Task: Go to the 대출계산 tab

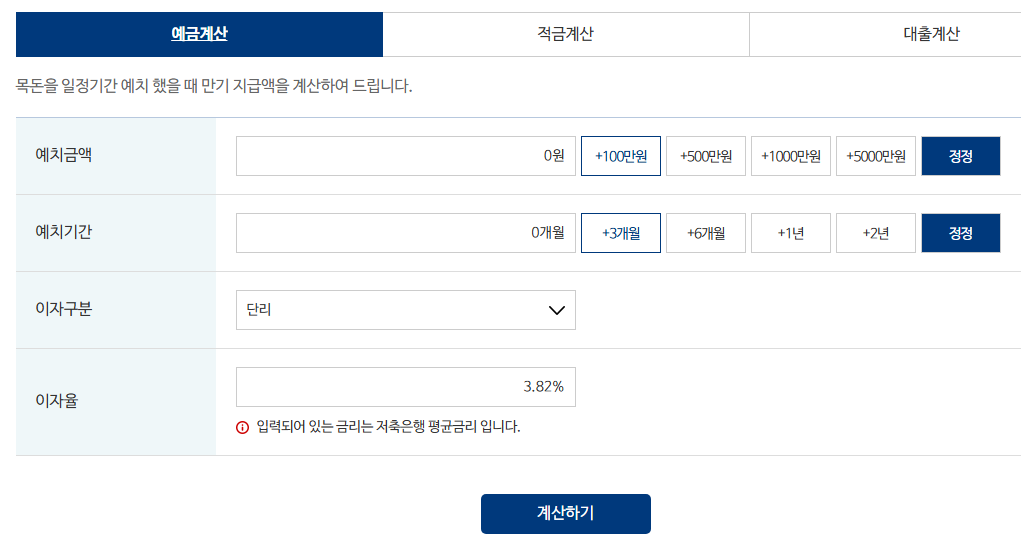Action: [931, 34]
